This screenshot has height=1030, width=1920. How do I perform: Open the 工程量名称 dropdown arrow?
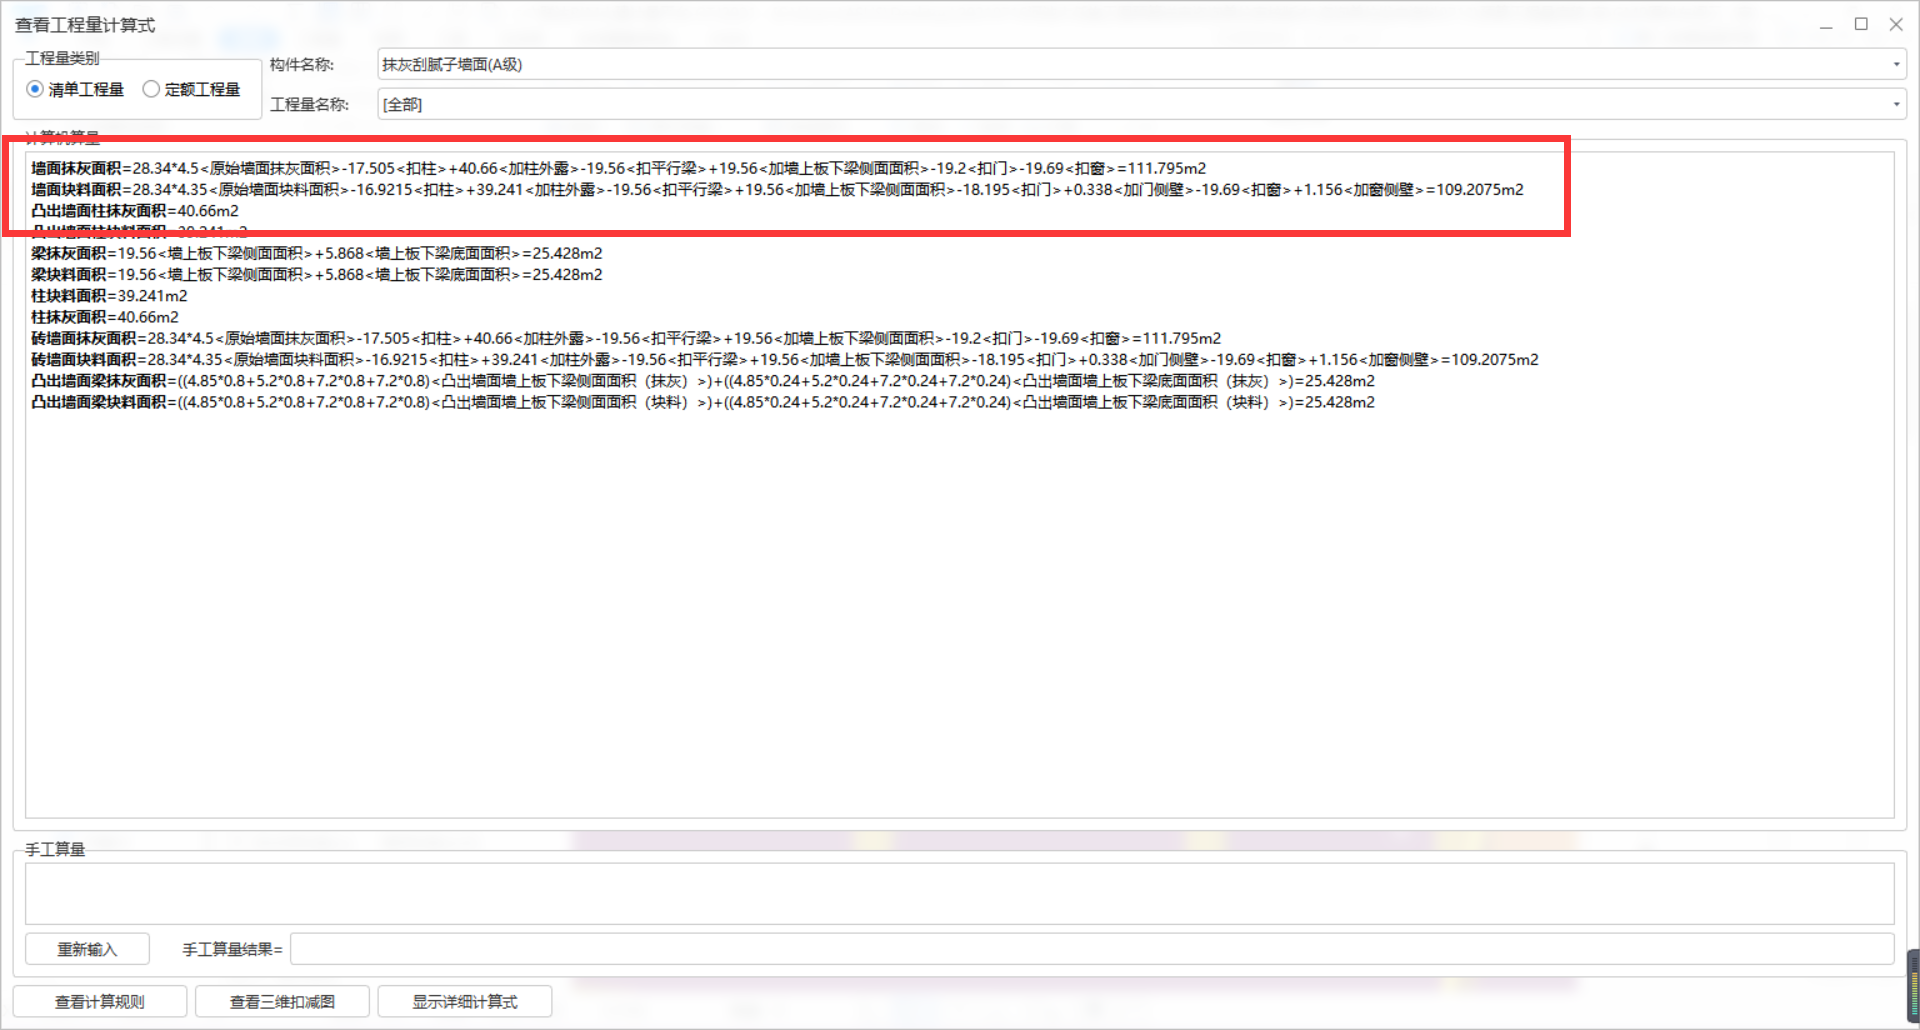click(1895, 104)
